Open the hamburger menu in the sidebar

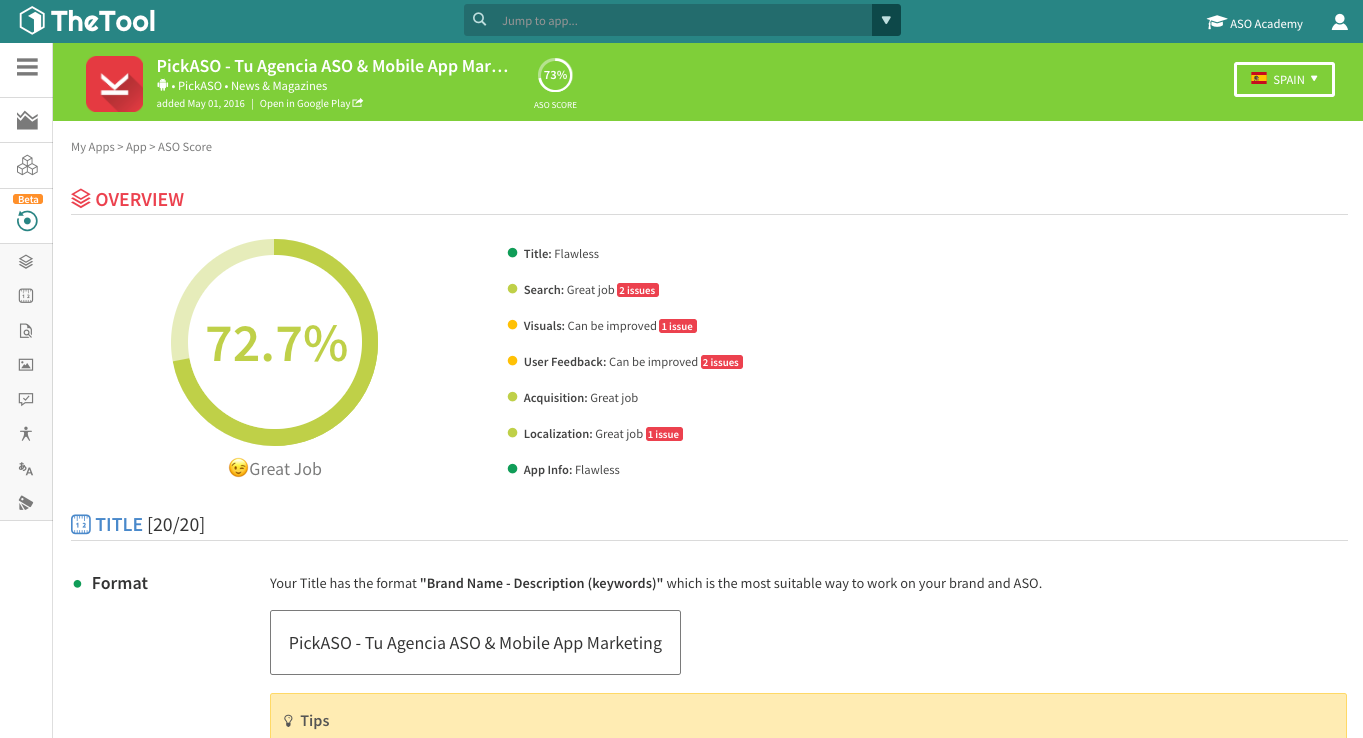[x=27, y=67]
